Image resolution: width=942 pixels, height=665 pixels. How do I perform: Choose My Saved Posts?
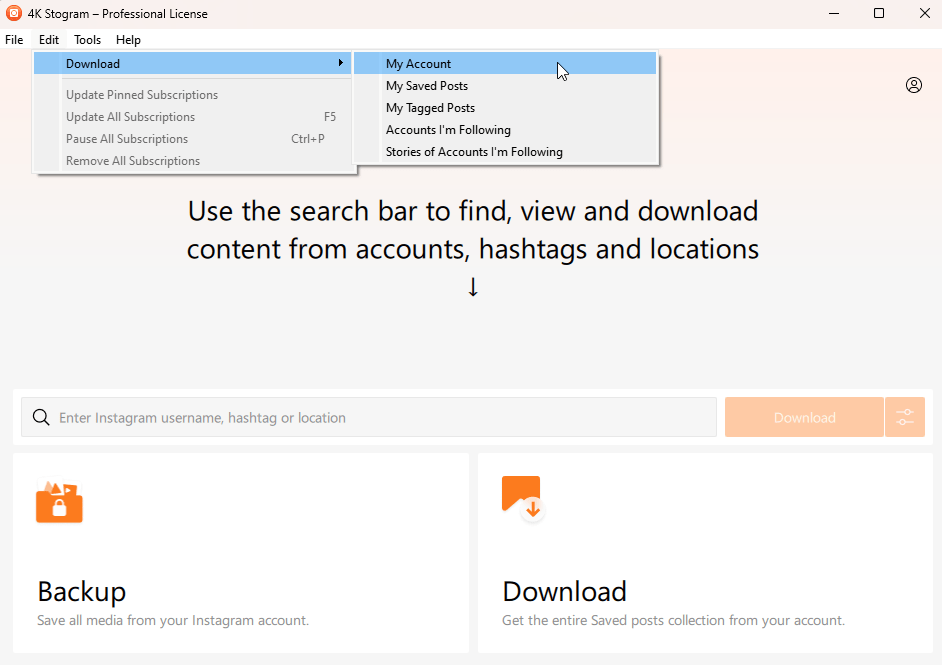505,85
